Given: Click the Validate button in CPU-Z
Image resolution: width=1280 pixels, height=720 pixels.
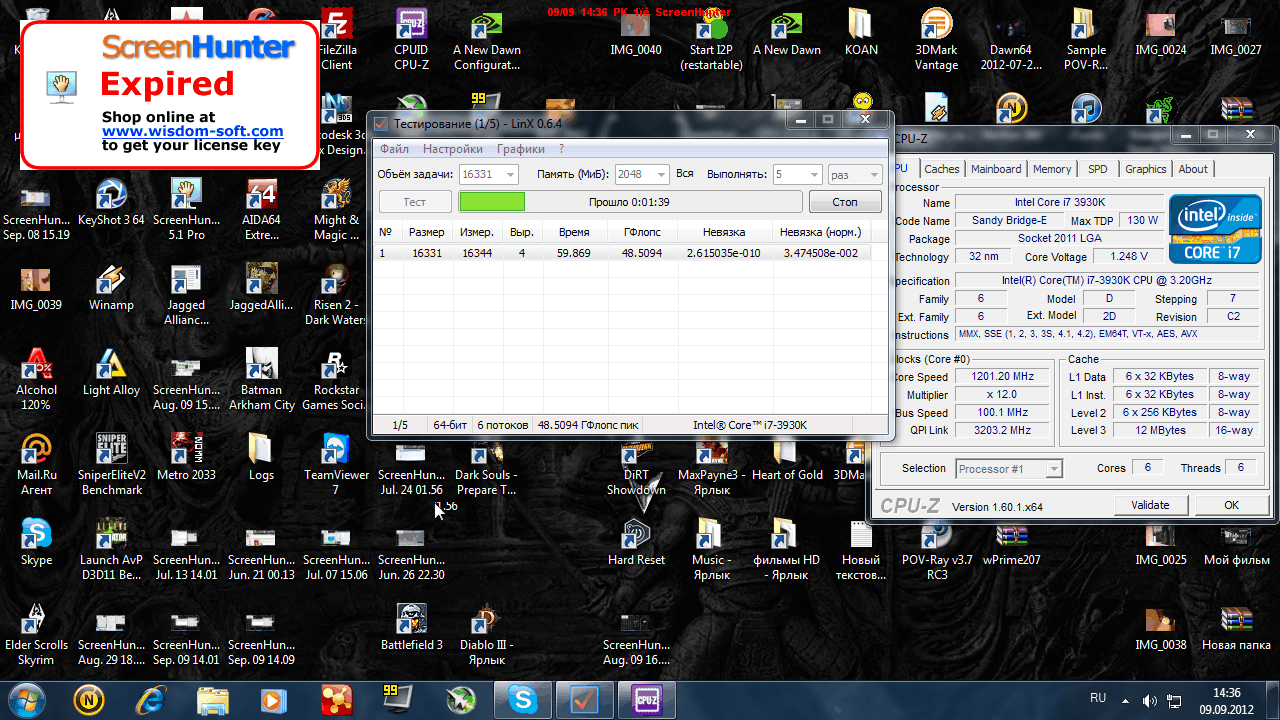Looking at the screenshot, I should click(1150, 505).
